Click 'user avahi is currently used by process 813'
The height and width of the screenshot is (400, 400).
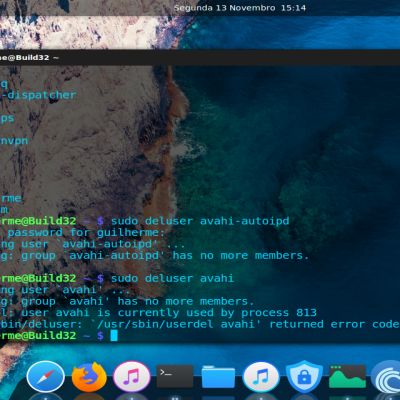tap(169, 313)
